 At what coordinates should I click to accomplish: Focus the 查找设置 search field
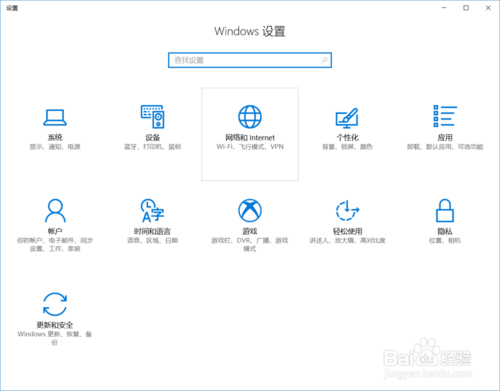click(250, 60)
